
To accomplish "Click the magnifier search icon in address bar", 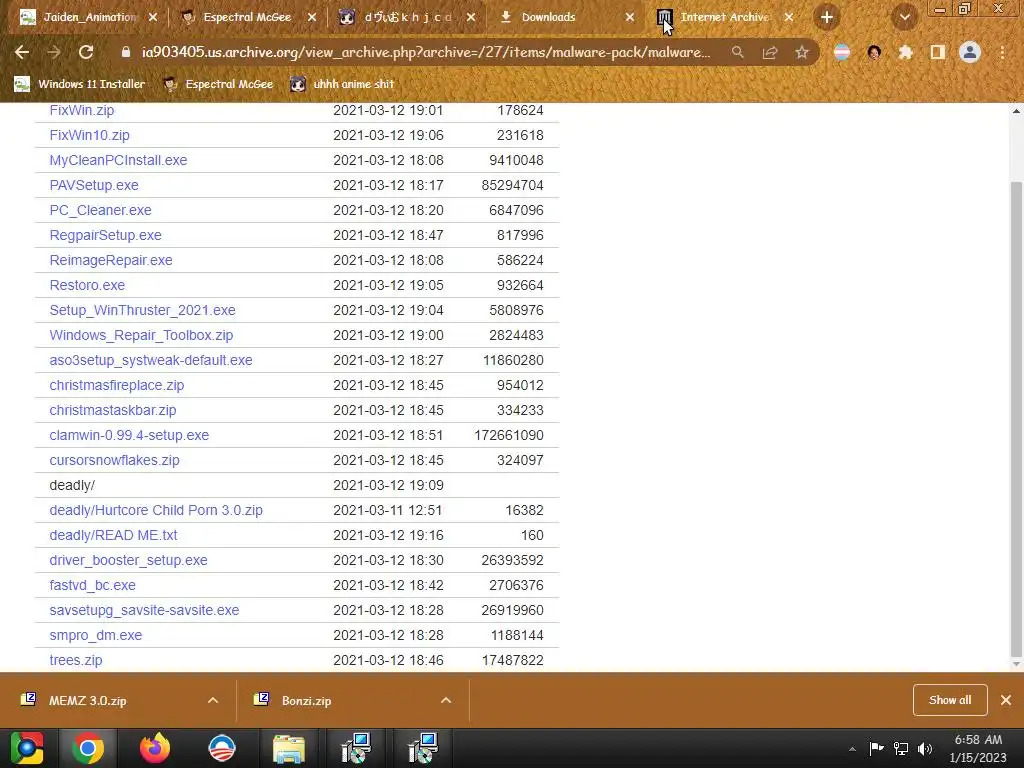I will [737, 52].
